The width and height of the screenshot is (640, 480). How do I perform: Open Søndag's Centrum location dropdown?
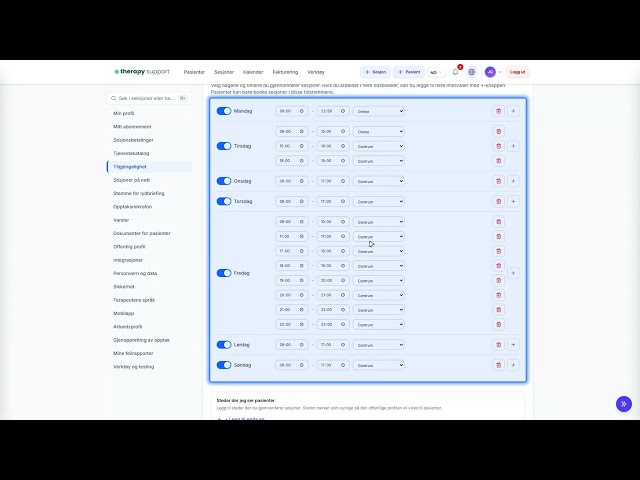point(379,365)
